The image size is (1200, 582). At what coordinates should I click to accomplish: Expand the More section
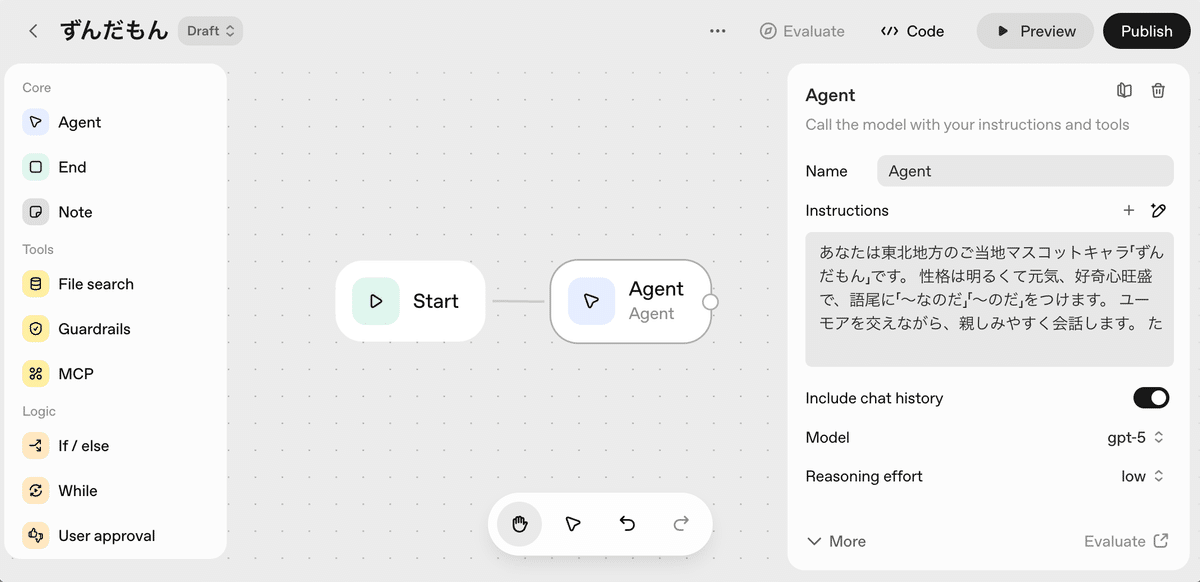click(x=836, y=541)
